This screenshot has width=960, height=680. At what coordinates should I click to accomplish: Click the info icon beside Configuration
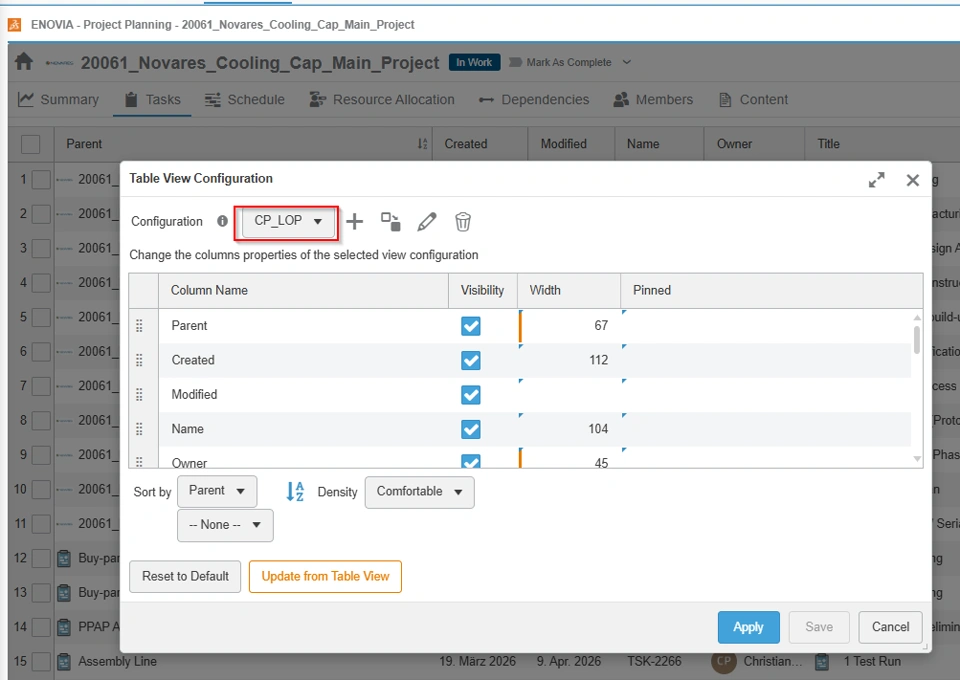[x=222, y=221]
